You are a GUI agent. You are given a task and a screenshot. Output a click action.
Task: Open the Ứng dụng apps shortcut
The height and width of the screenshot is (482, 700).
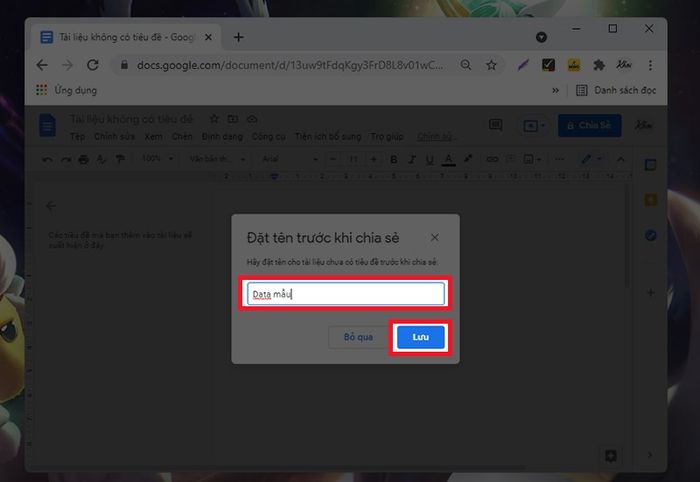pos(67,90)
